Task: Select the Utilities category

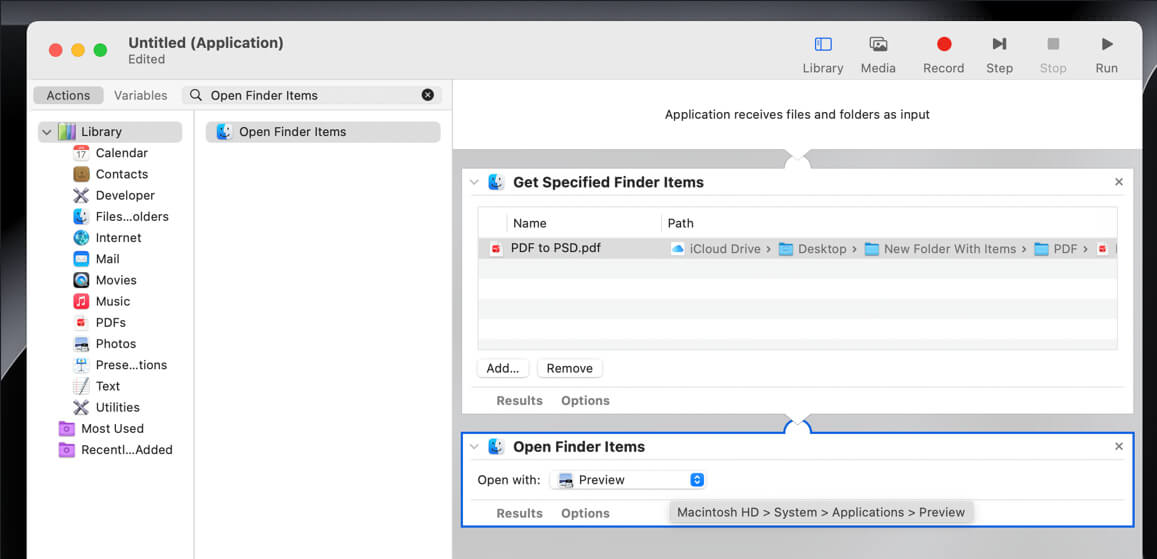Action: tap(106, 407)
